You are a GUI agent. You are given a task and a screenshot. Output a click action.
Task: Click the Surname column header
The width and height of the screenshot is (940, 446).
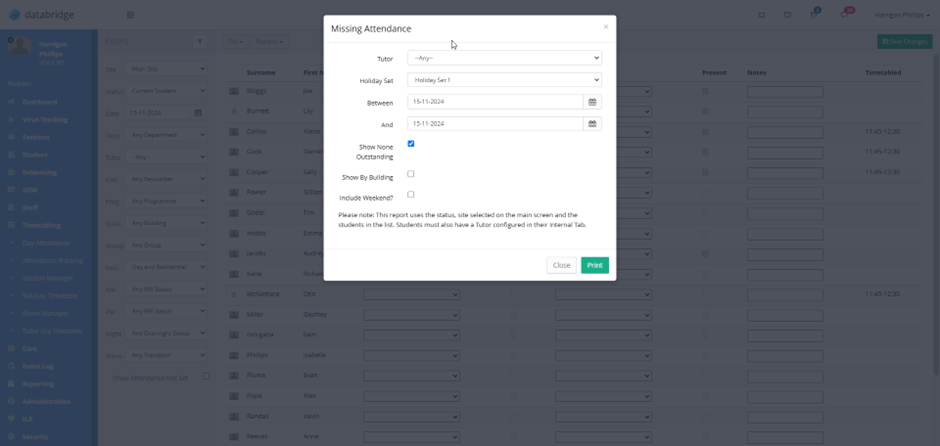pos(261,73)
